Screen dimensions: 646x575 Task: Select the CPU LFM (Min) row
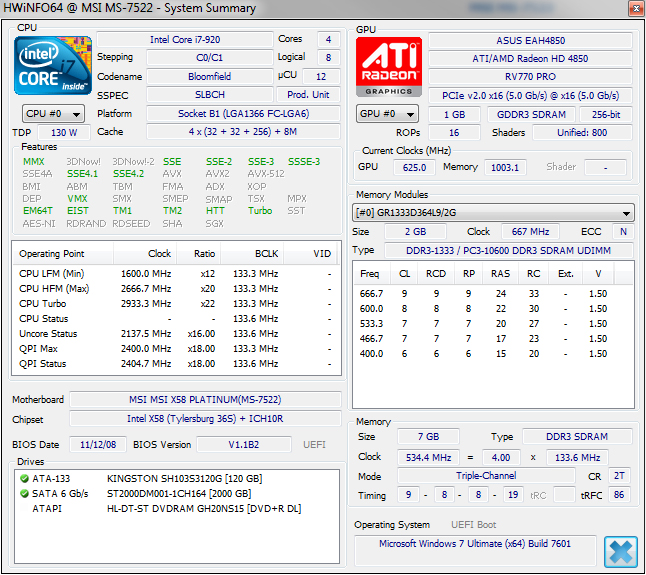(176, 273)
